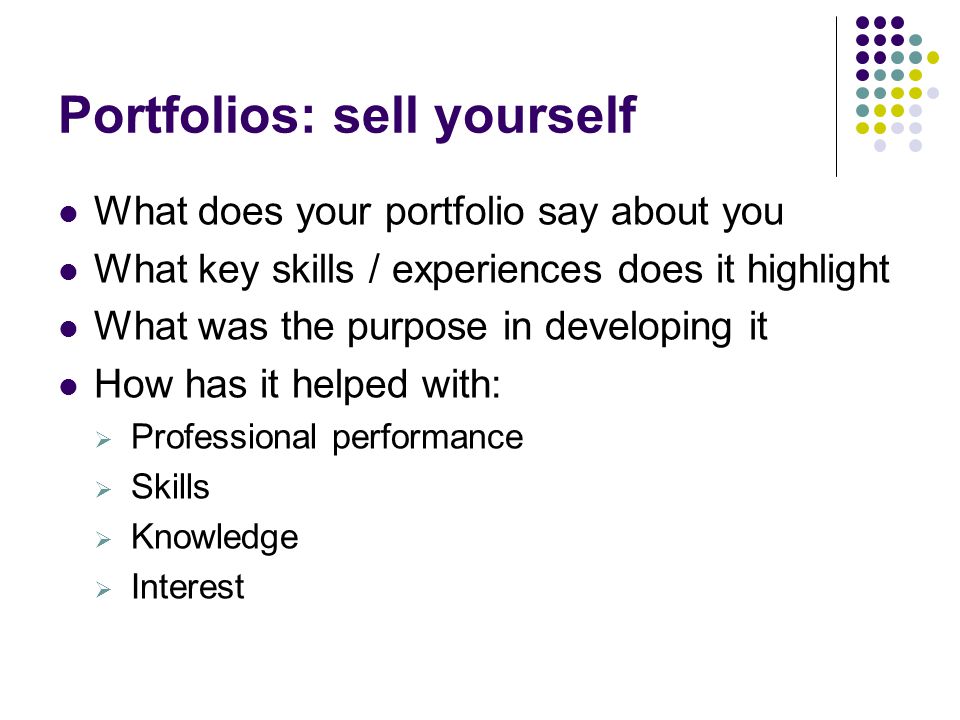
Task: Click the arrow bullet beside 'Interest'
Action: click(x=103, y=590)
